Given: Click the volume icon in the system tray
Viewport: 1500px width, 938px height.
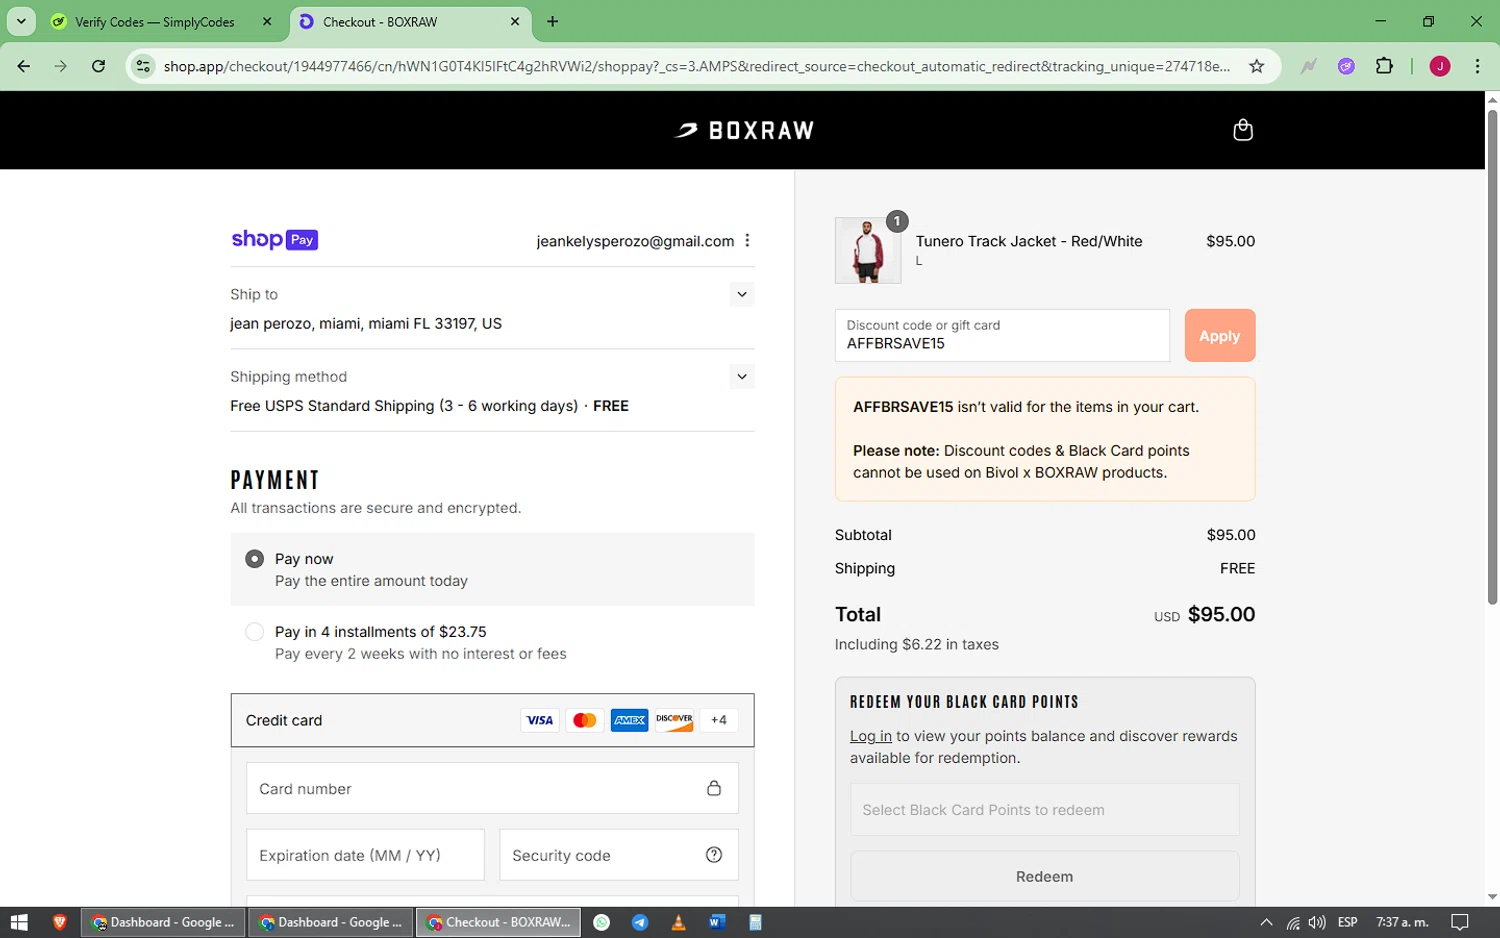Looking at the screenshot, I should coord(1317,922).
